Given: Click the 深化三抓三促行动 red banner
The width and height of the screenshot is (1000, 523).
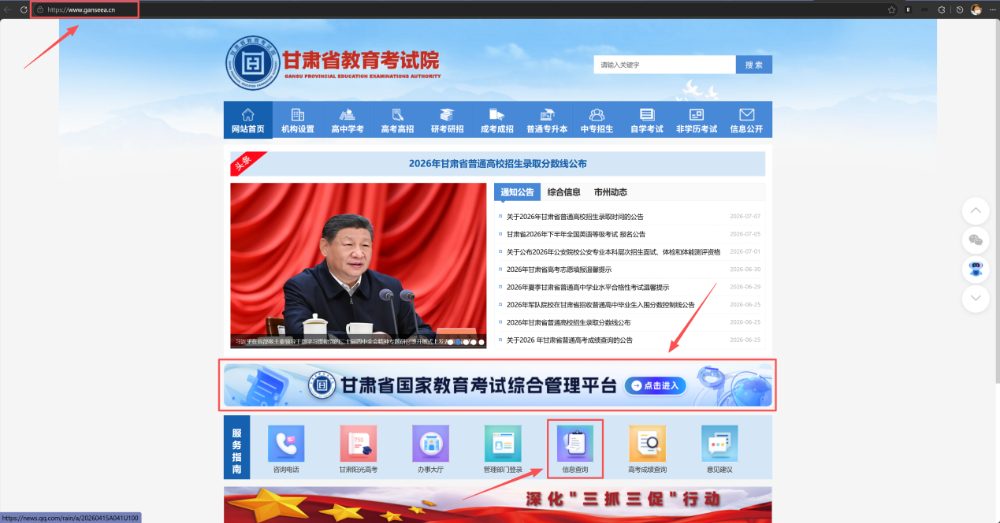Looking at the screenshot, I should tap(497, 505).
